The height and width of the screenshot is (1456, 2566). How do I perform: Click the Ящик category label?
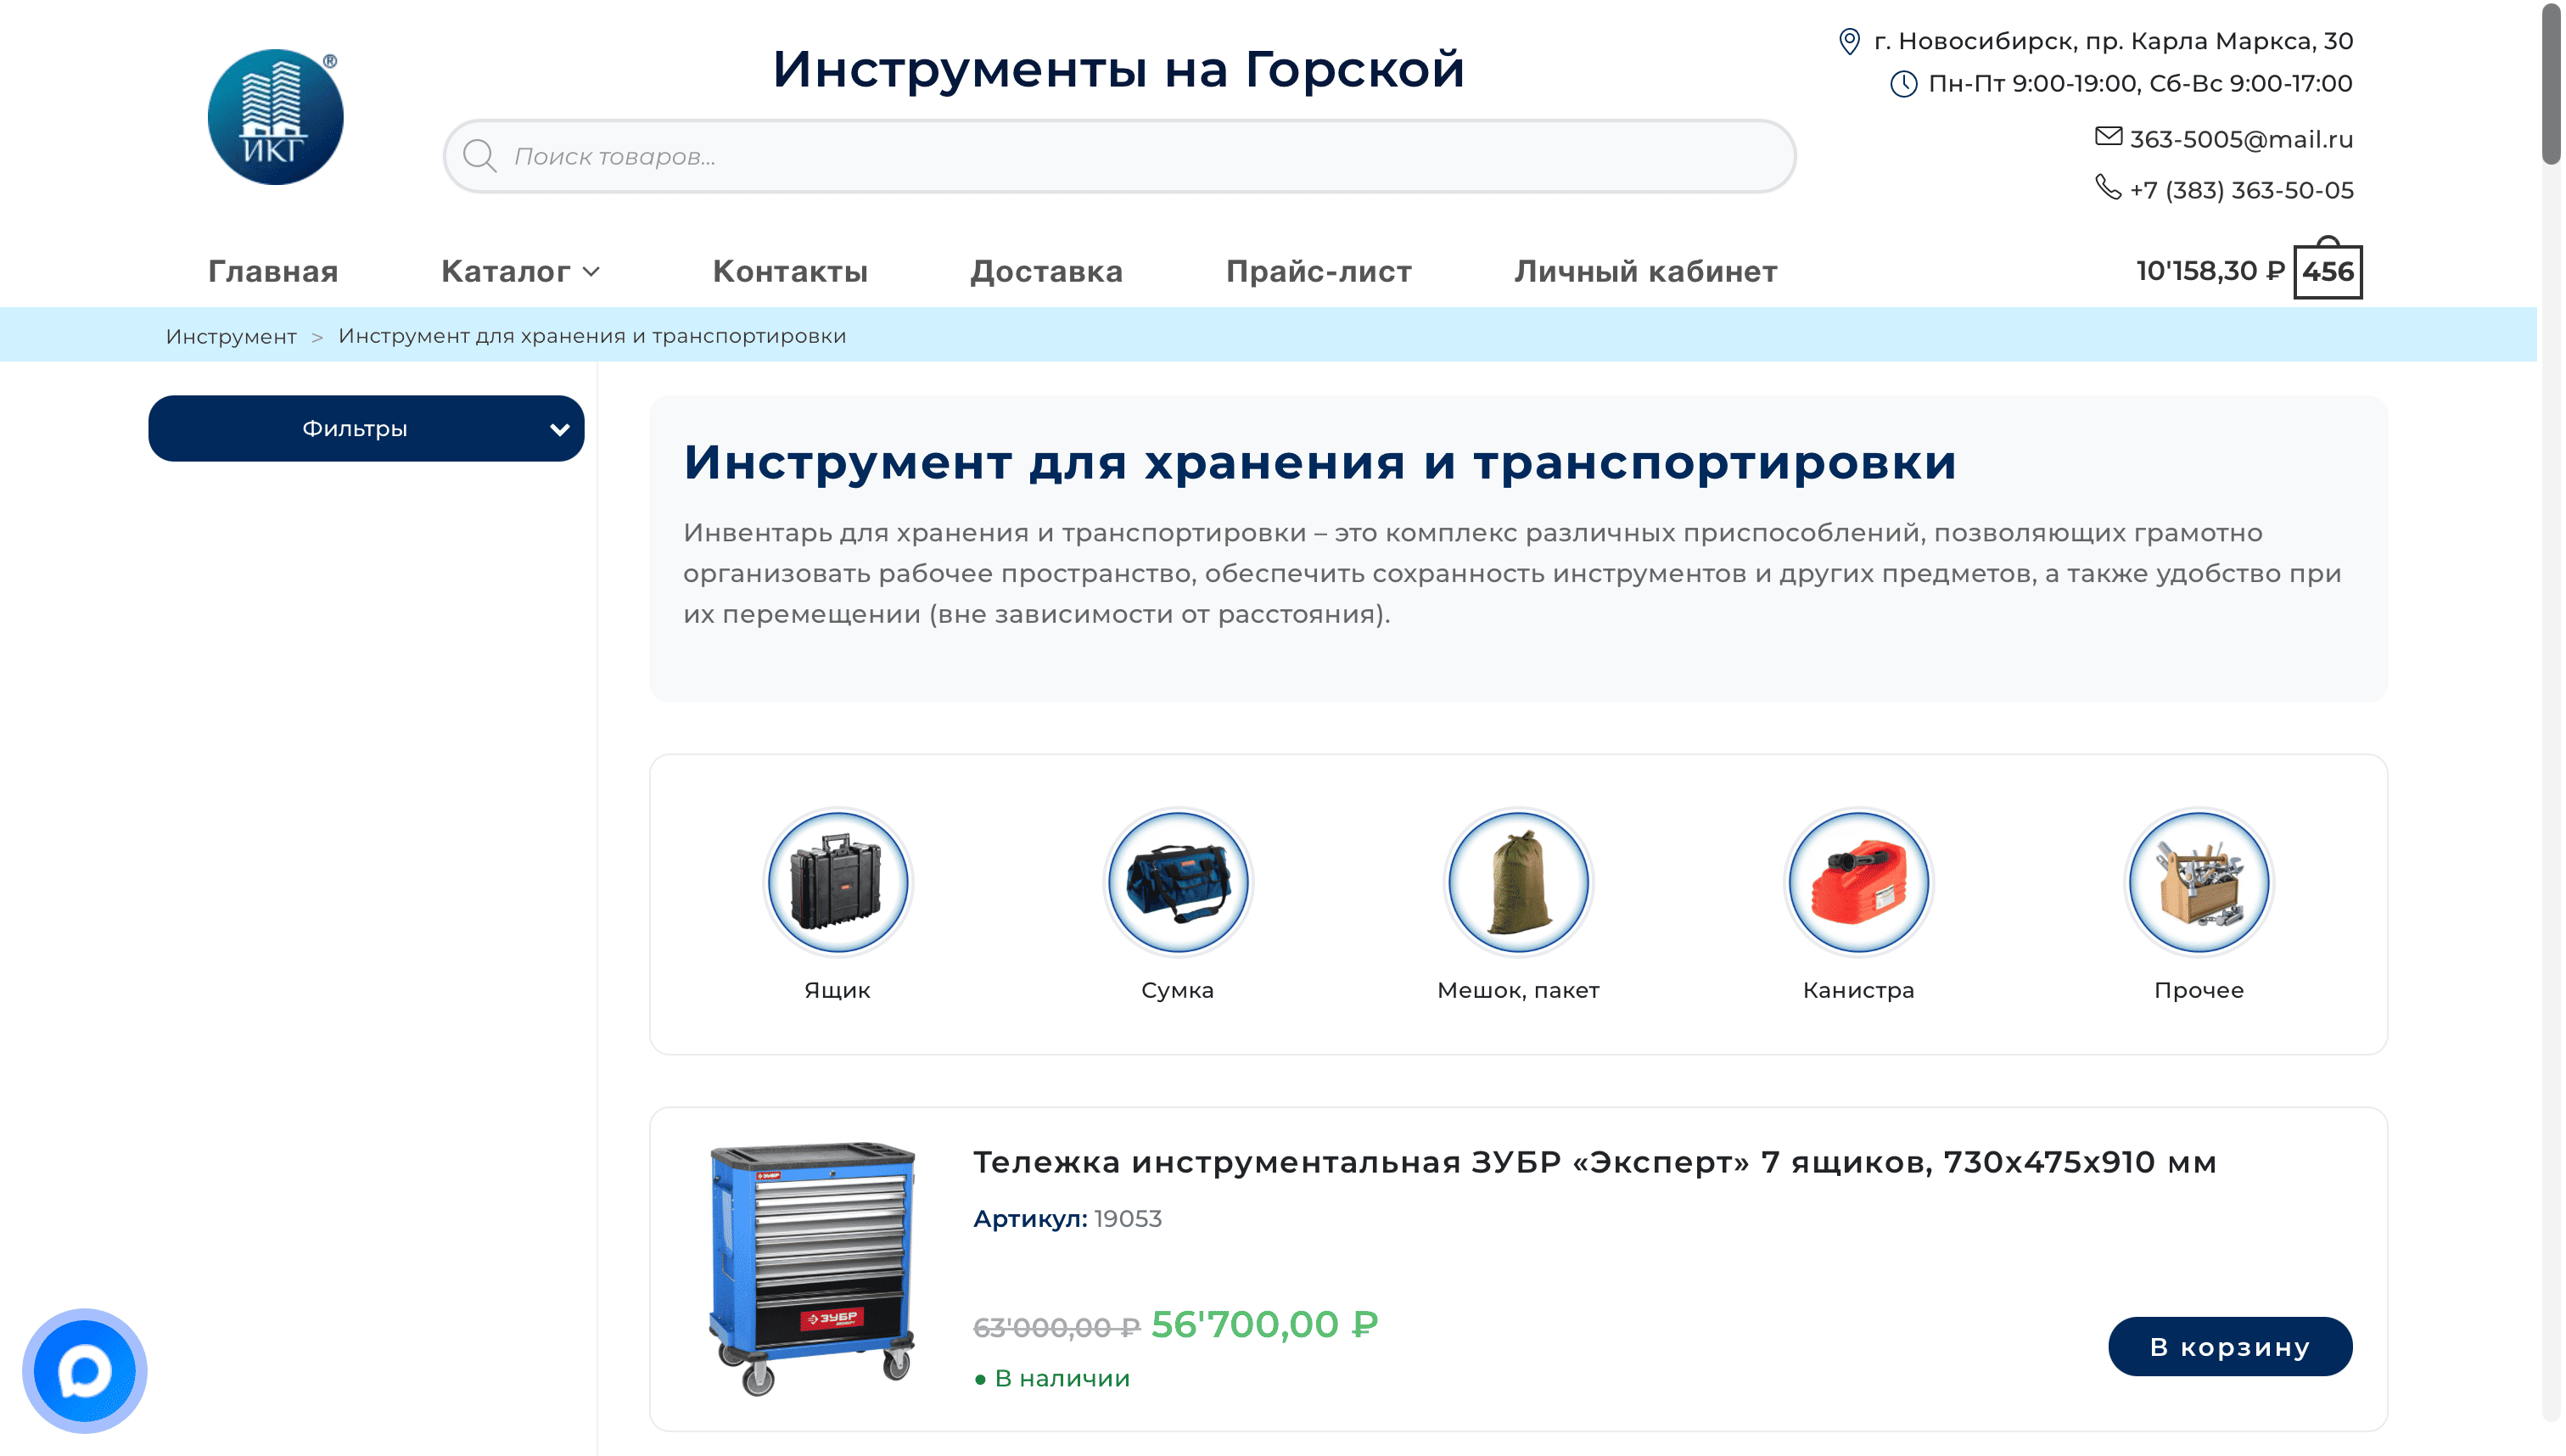[x=837, y=990]
